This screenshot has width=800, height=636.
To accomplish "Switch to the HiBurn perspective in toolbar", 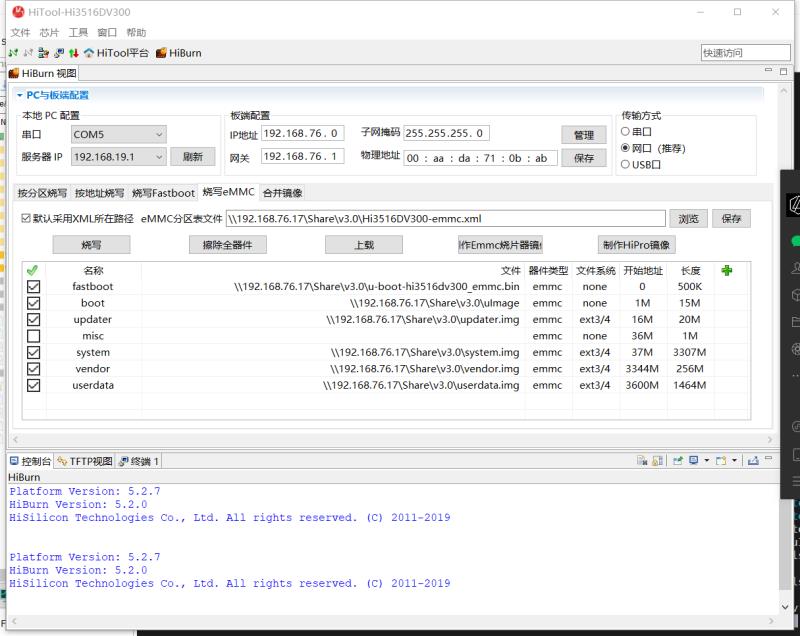I will click(179, 53).
